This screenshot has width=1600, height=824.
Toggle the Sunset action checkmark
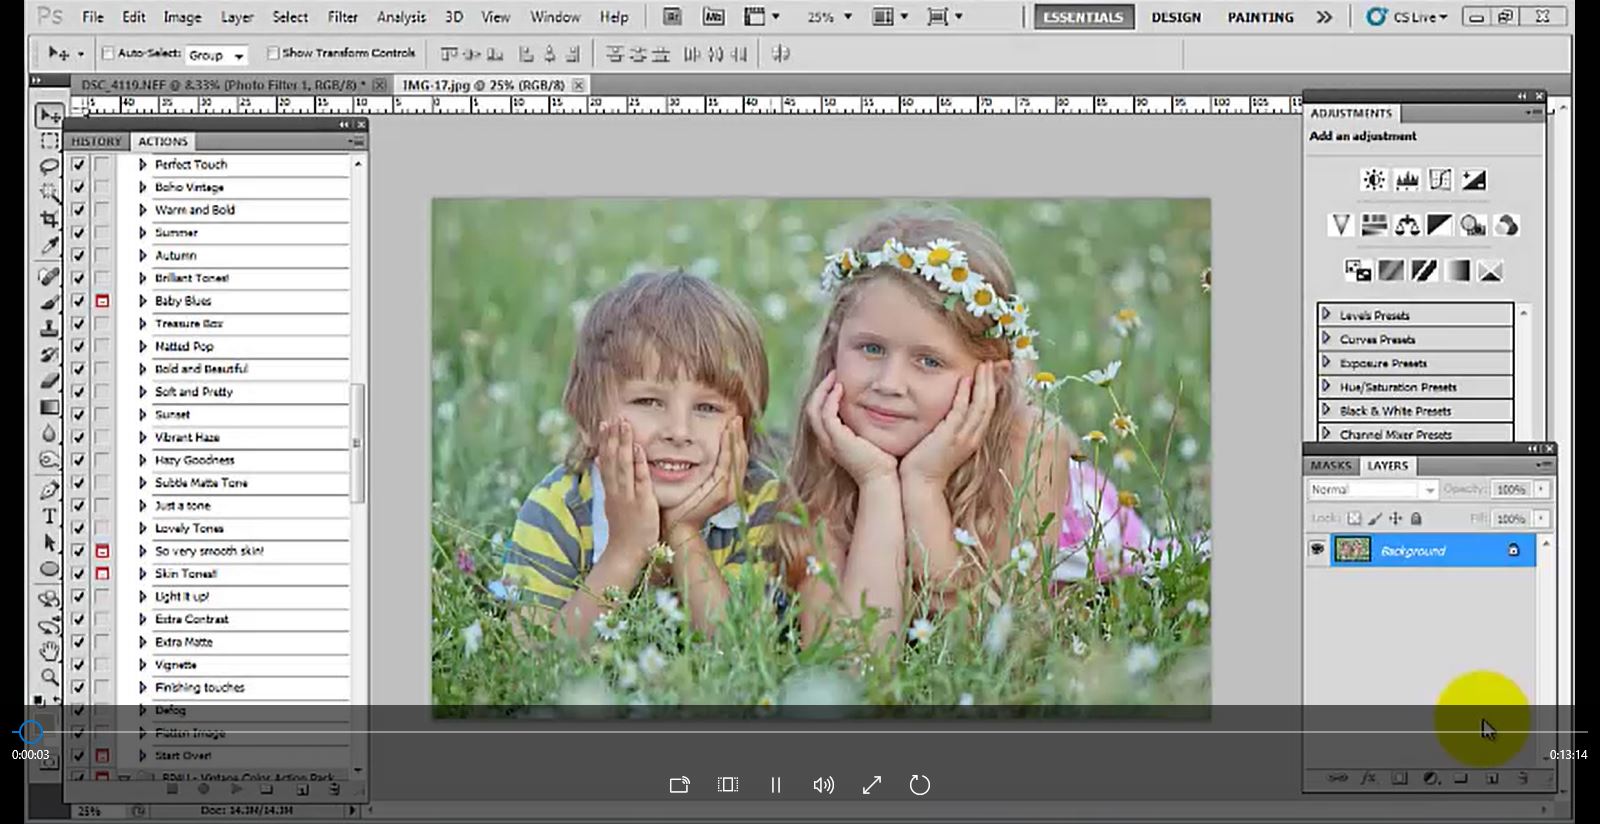[79, 414]
